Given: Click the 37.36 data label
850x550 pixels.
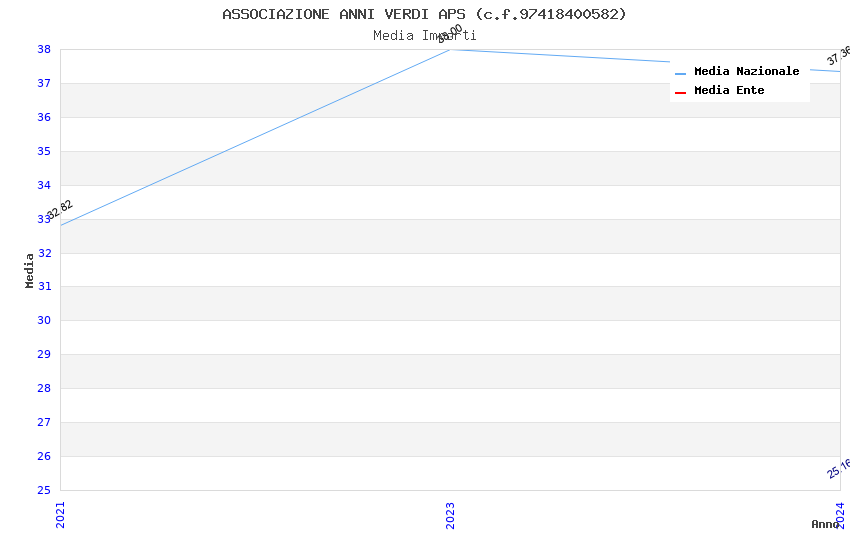Looking at the screenshot, I should [839, 55].
